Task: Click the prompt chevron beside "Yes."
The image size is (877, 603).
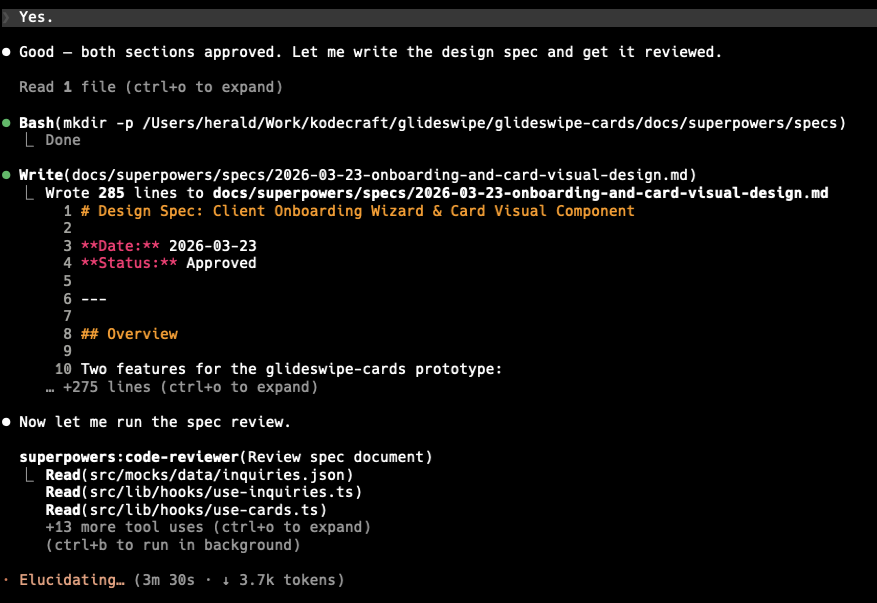Action: (x=6, y=17)
